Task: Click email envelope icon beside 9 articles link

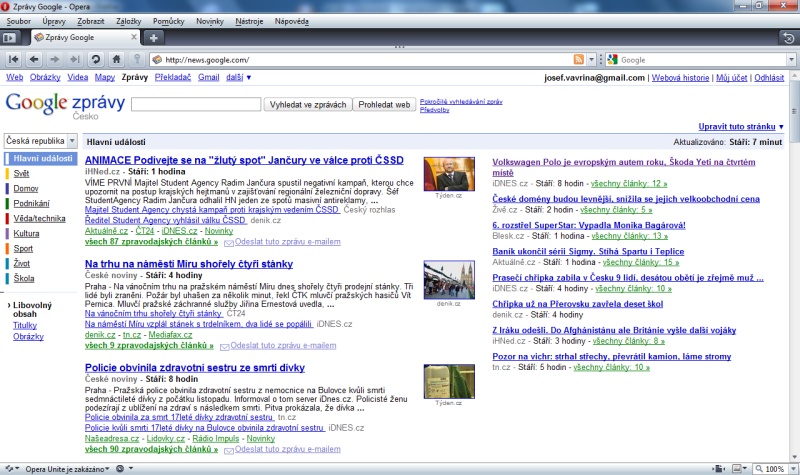Action: click(224, 346)
